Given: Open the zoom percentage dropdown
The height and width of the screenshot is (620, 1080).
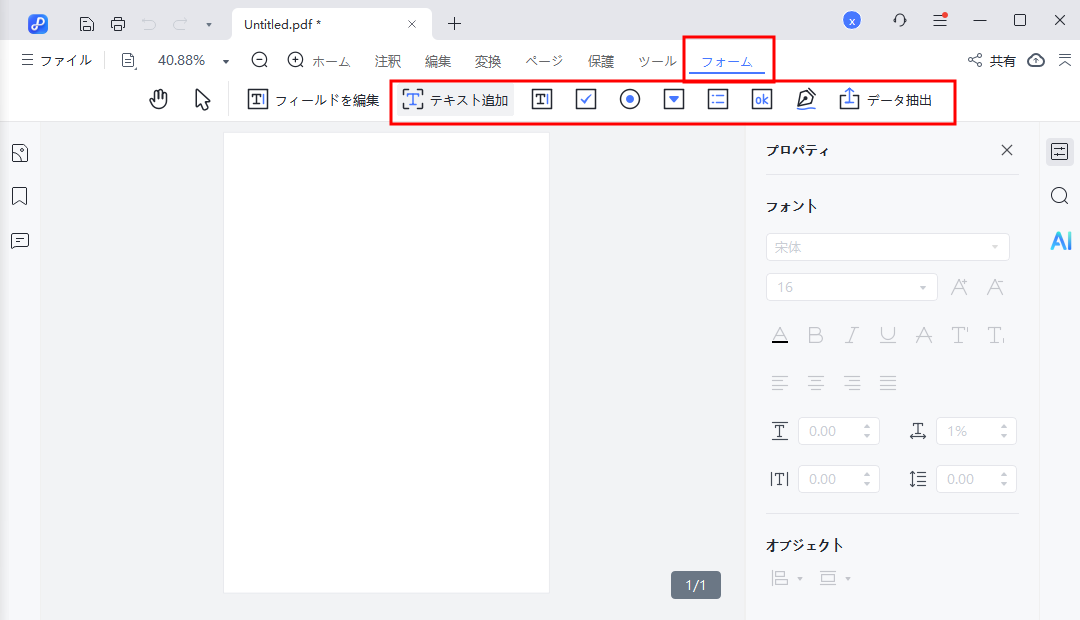Looking at the screenshot, I should point(225,60).
